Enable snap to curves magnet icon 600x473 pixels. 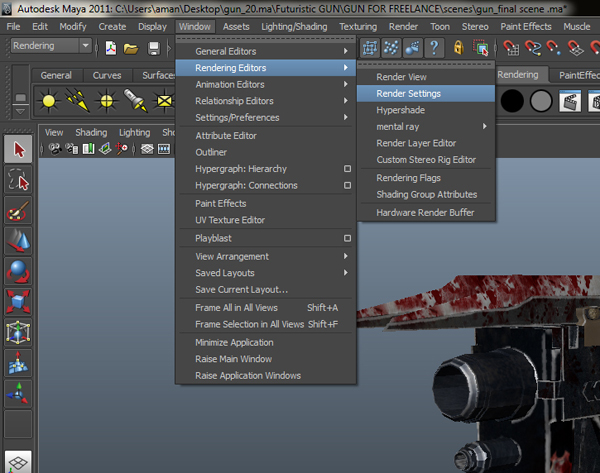point(533,48)
